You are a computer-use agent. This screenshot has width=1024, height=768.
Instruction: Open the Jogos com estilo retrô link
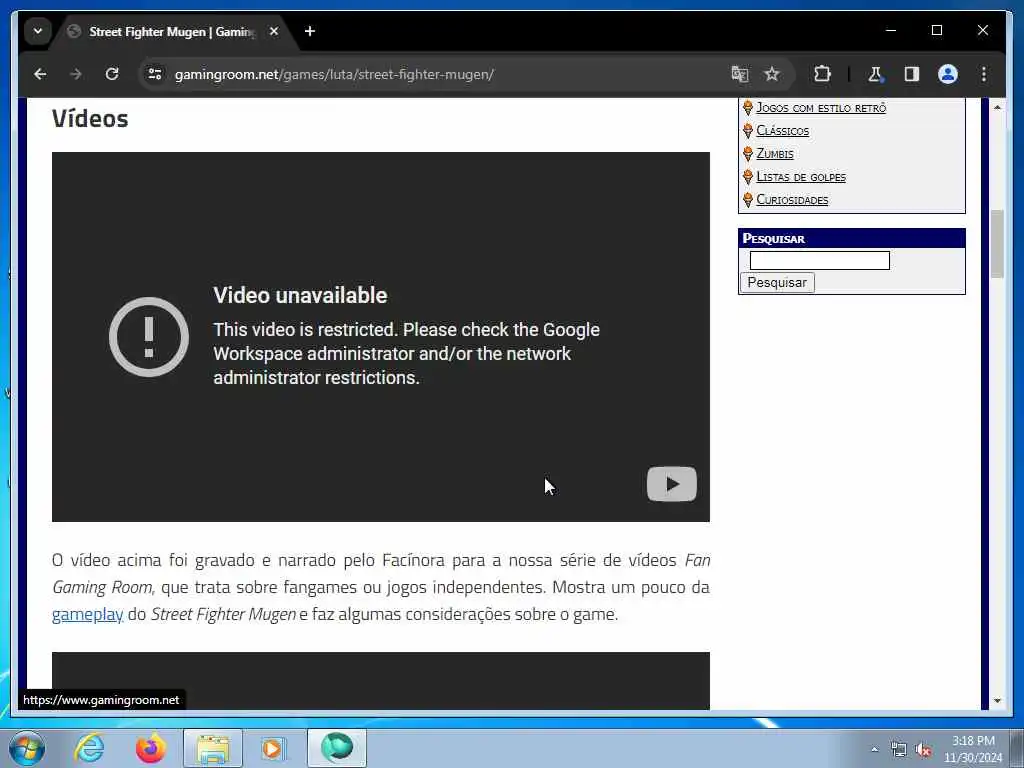tap(821, 108)
